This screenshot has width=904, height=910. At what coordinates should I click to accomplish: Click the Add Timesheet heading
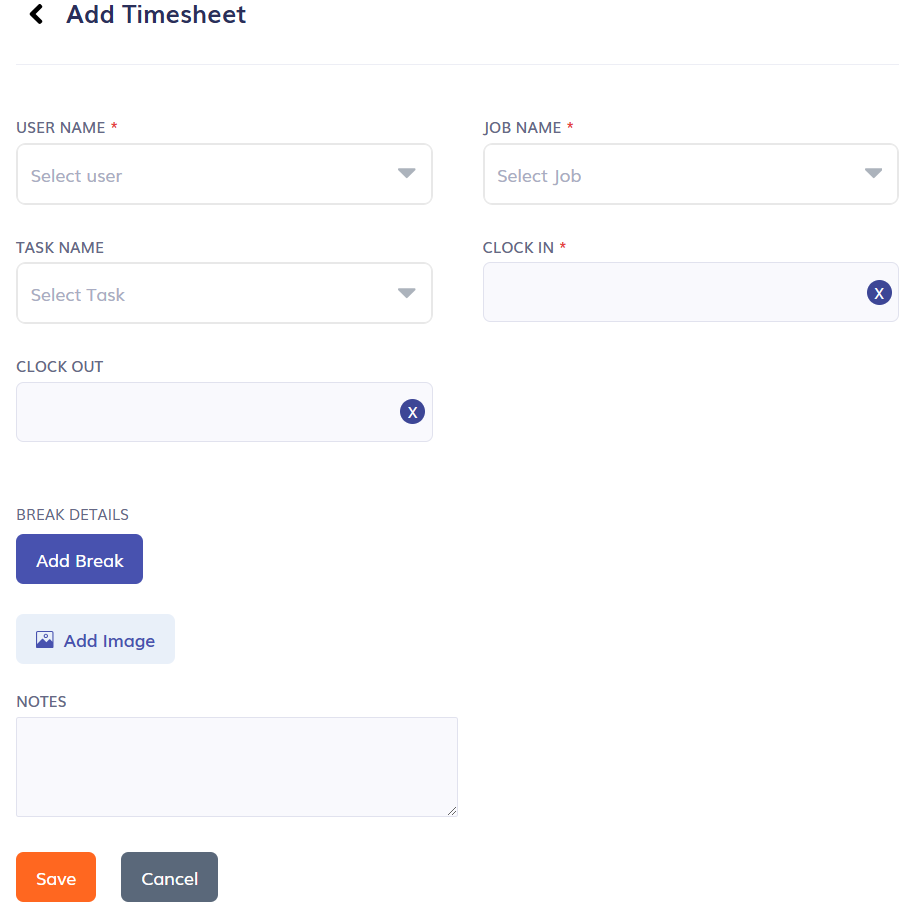[x=156, y=14]
